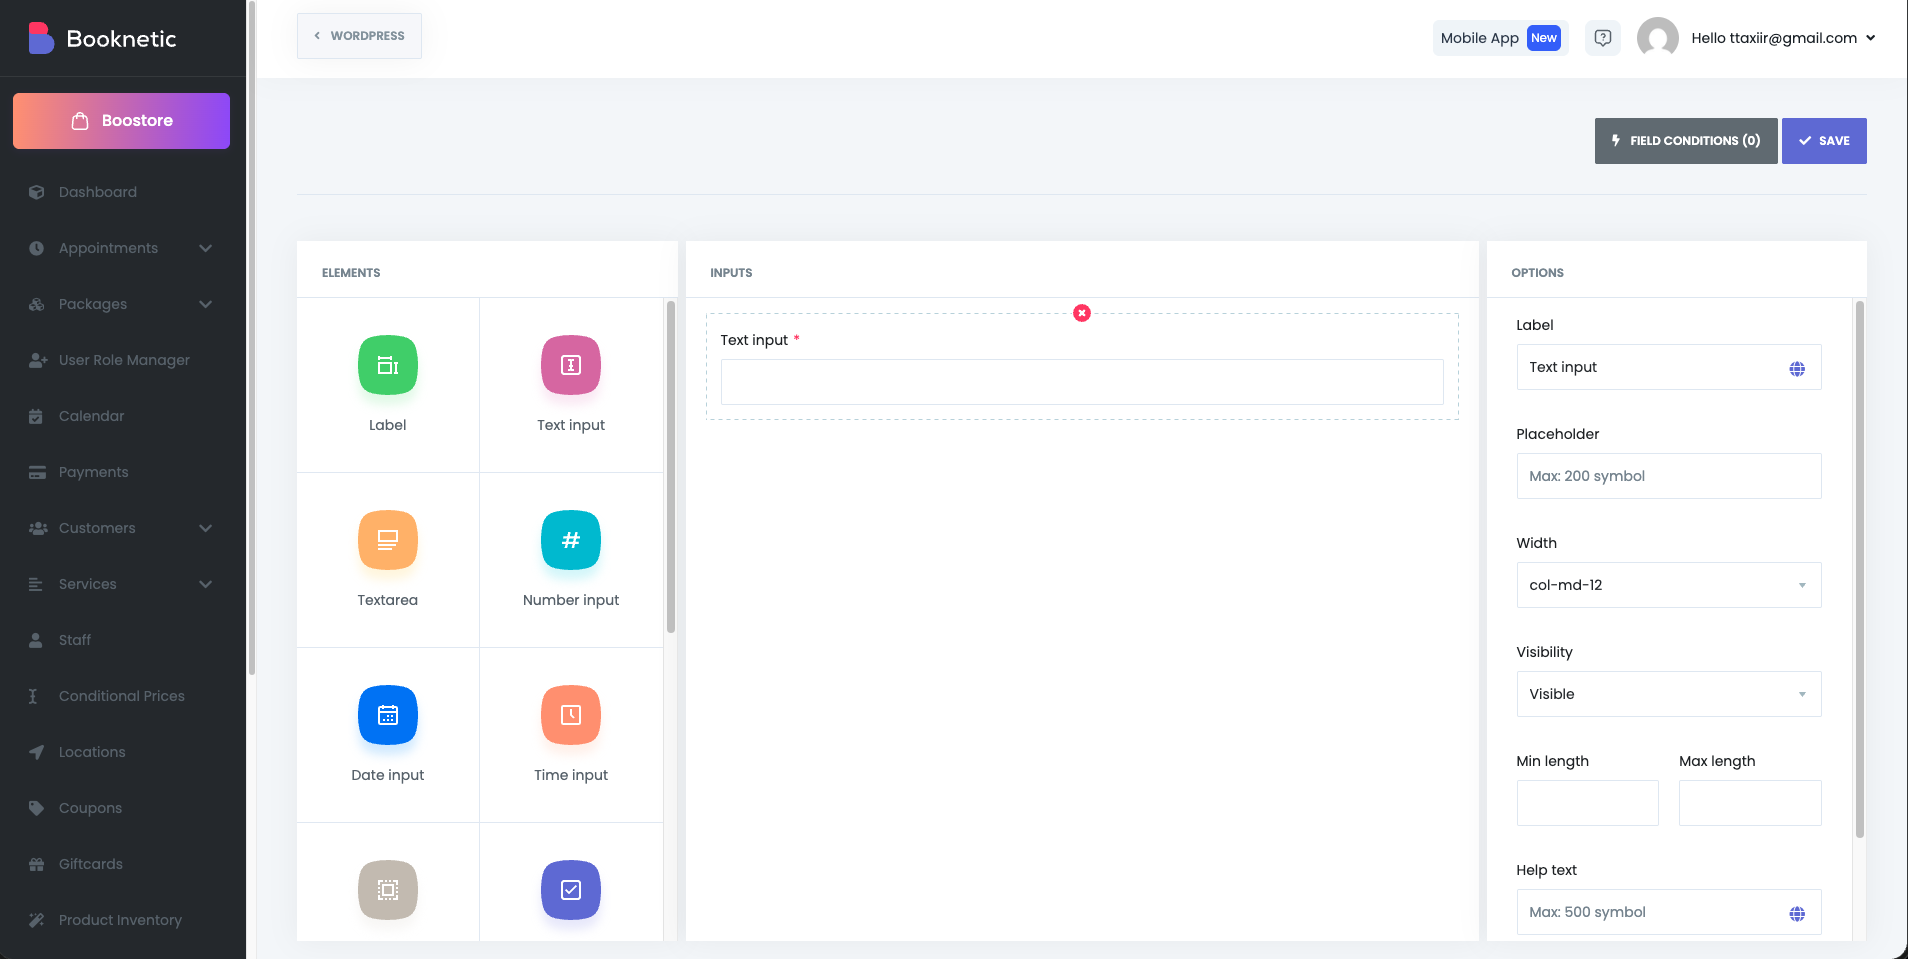Screen dimensions: 1908x959
Task: Remove the Text input field with red X
Action: point(1081,313)
